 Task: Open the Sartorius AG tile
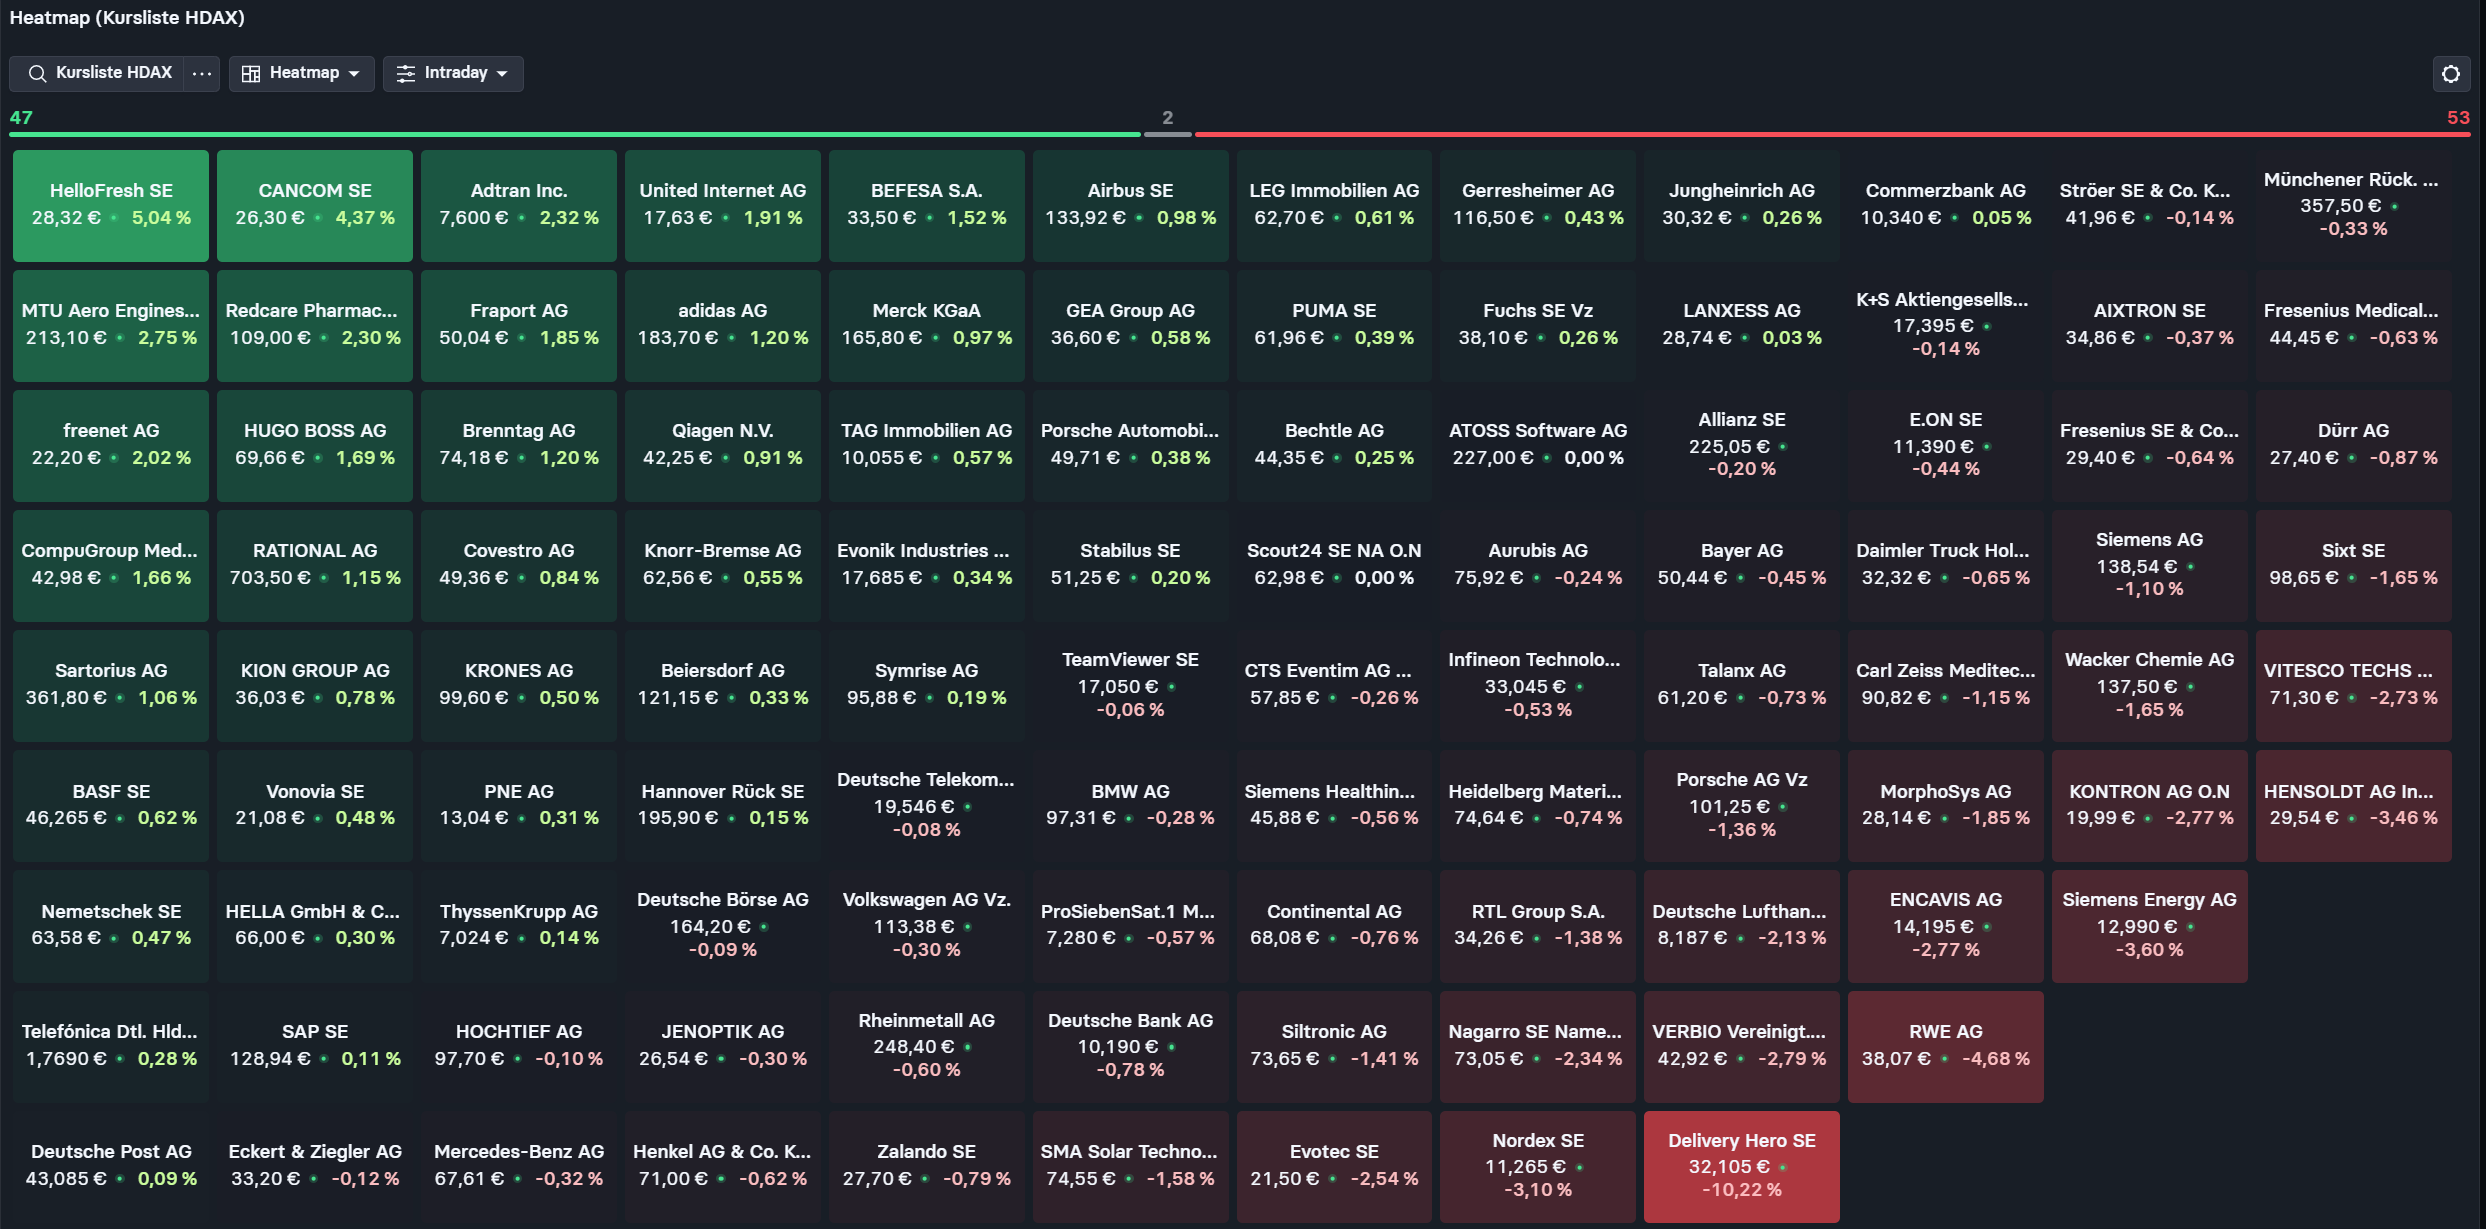tap(111, 685)
